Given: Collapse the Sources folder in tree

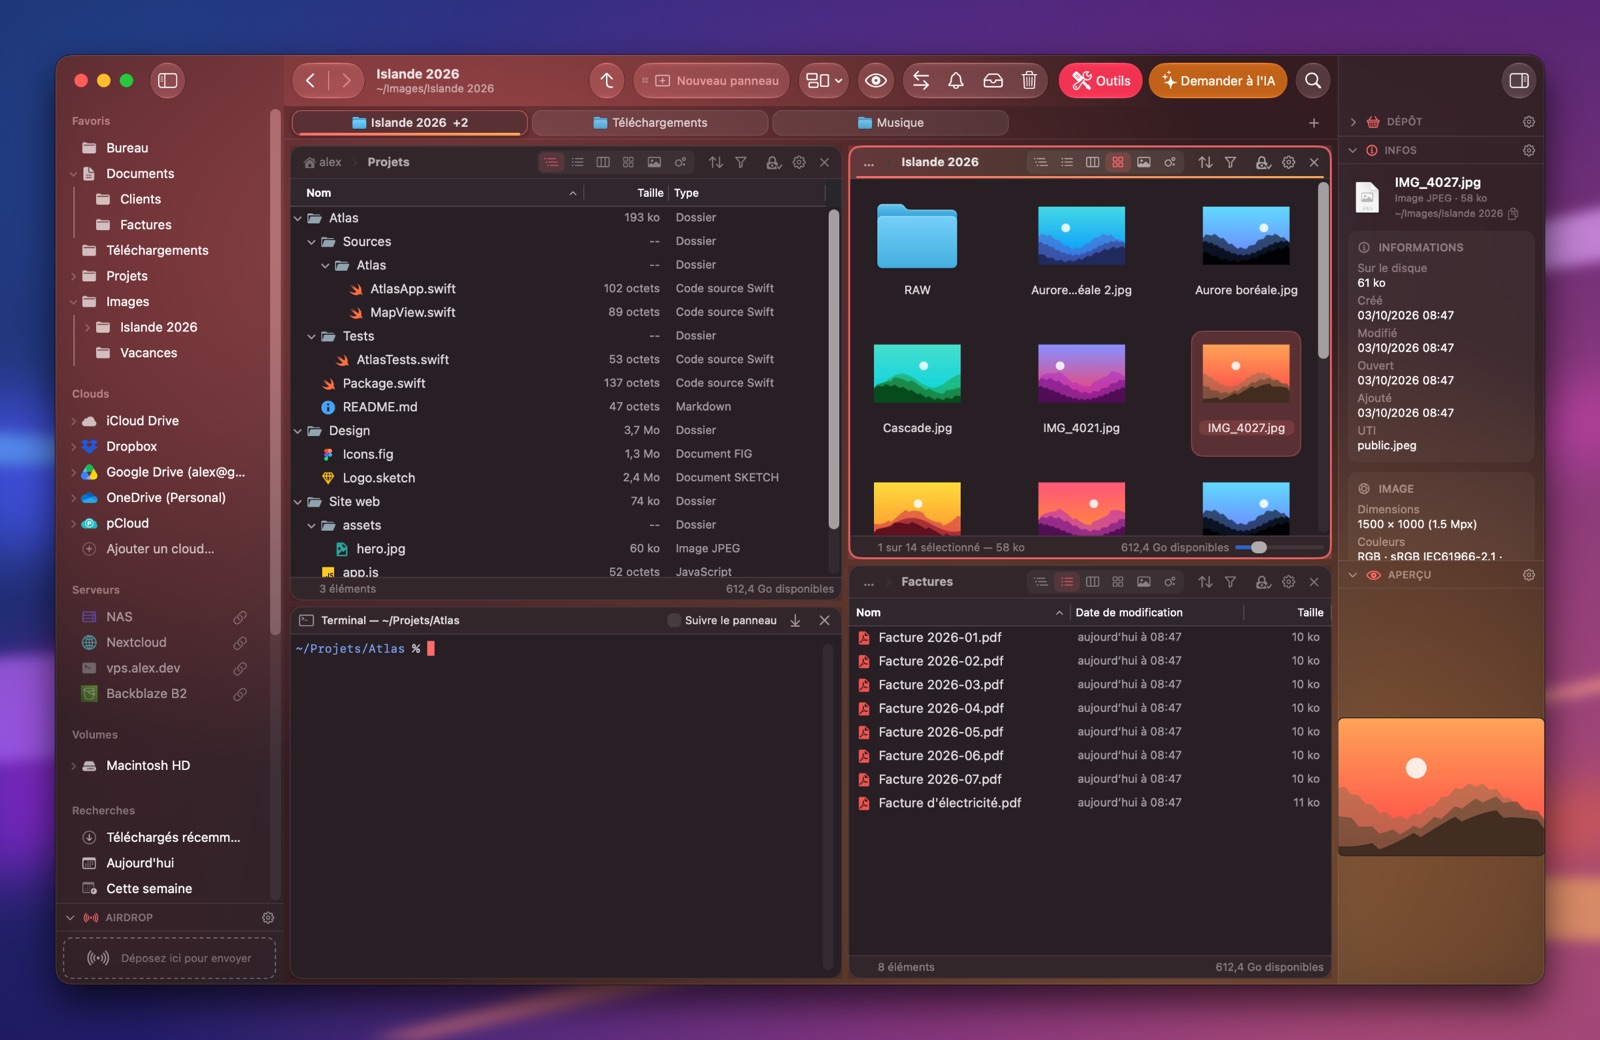Looking at the screenshot, I should coord(311,242).
